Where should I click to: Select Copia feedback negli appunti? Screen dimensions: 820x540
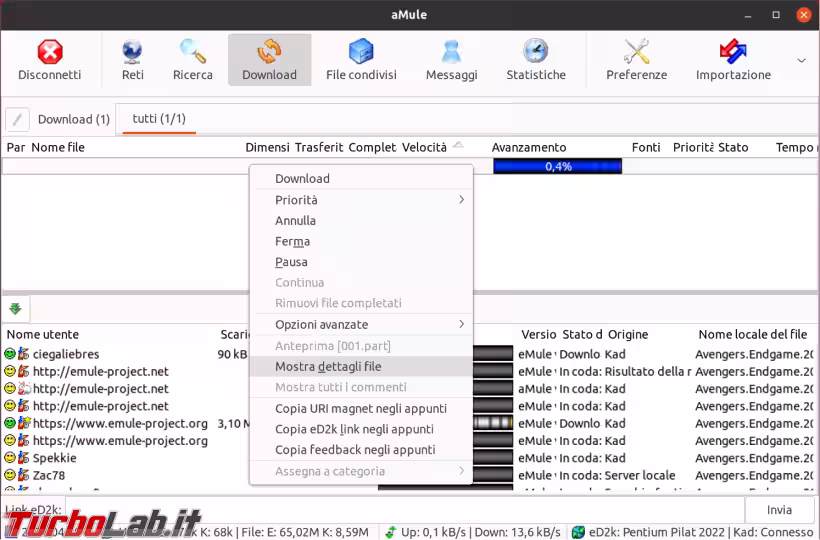pos(361,450)
